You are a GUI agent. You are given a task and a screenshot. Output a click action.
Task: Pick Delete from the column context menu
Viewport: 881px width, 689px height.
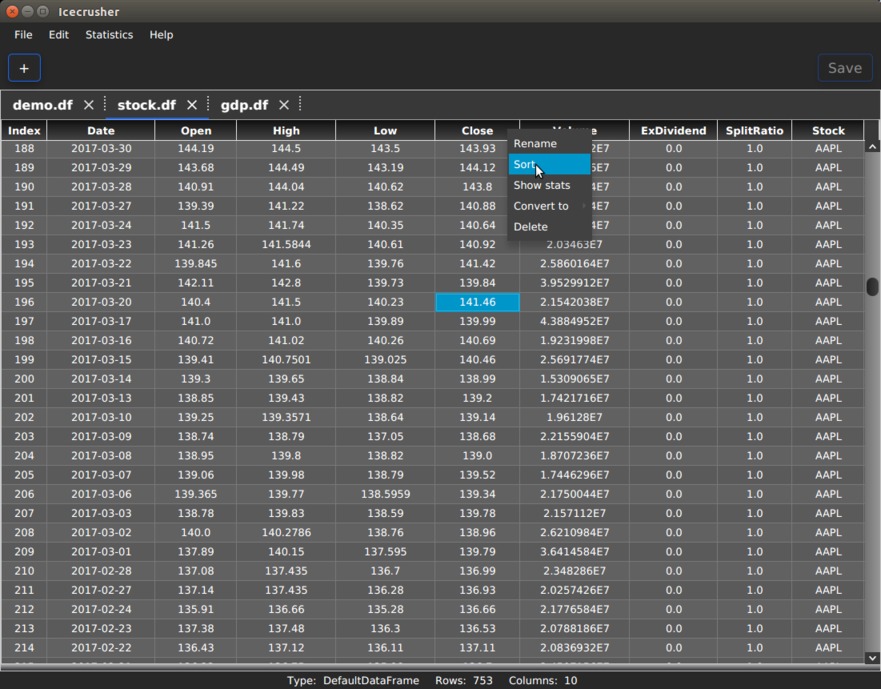coord(531,227)
